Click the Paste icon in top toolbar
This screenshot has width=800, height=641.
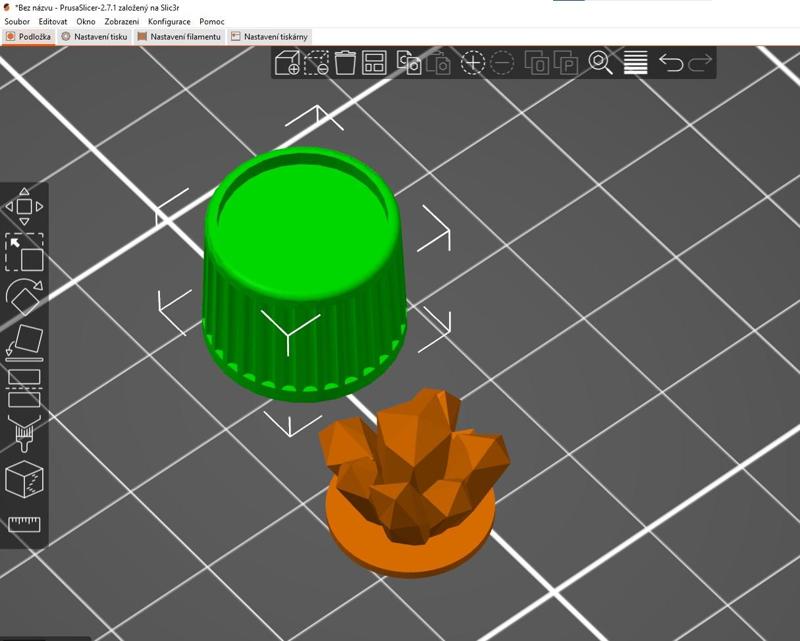click(438, 63)
